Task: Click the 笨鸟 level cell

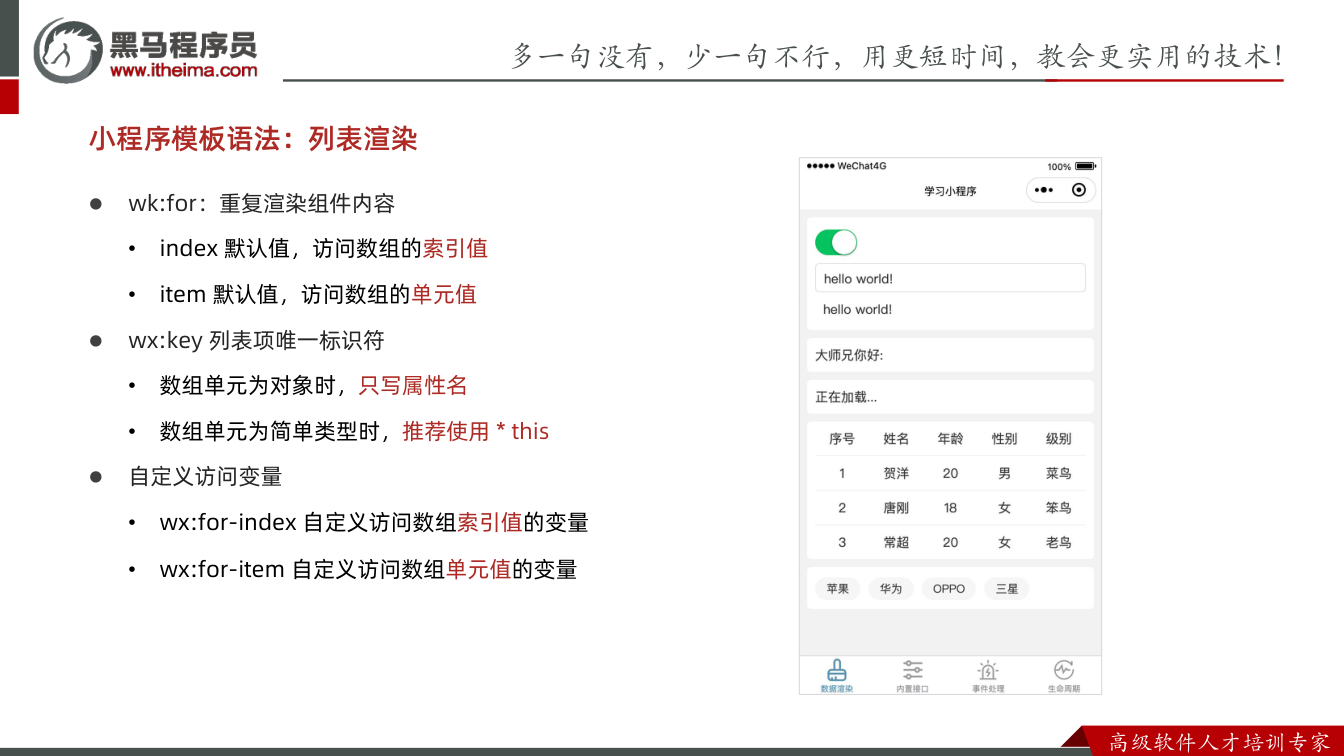Action: (1059, 508)
